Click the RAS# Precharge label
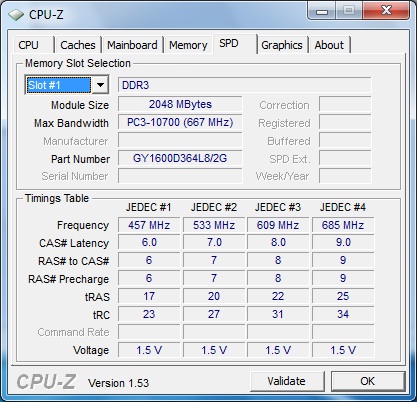Screen dimensions: 417x402 click(x=69, y=279)
